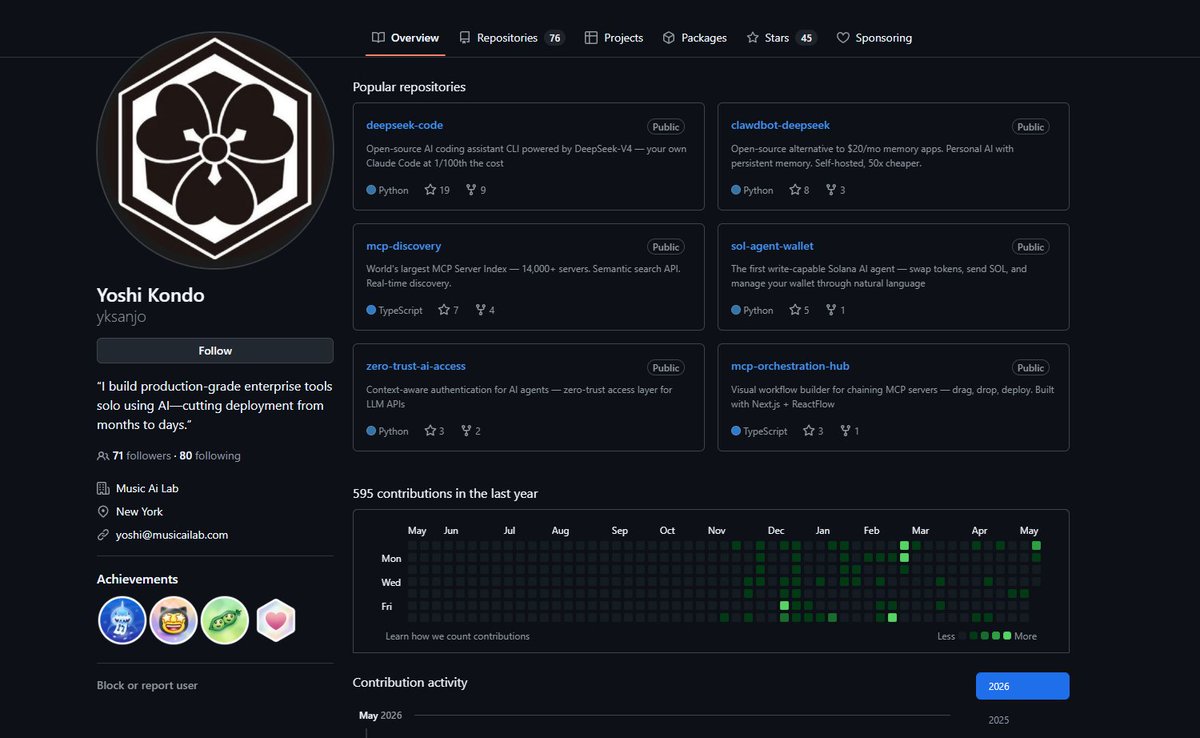
Task: Open the mcp-orchestration-hub repository
Action: (790, 366)
